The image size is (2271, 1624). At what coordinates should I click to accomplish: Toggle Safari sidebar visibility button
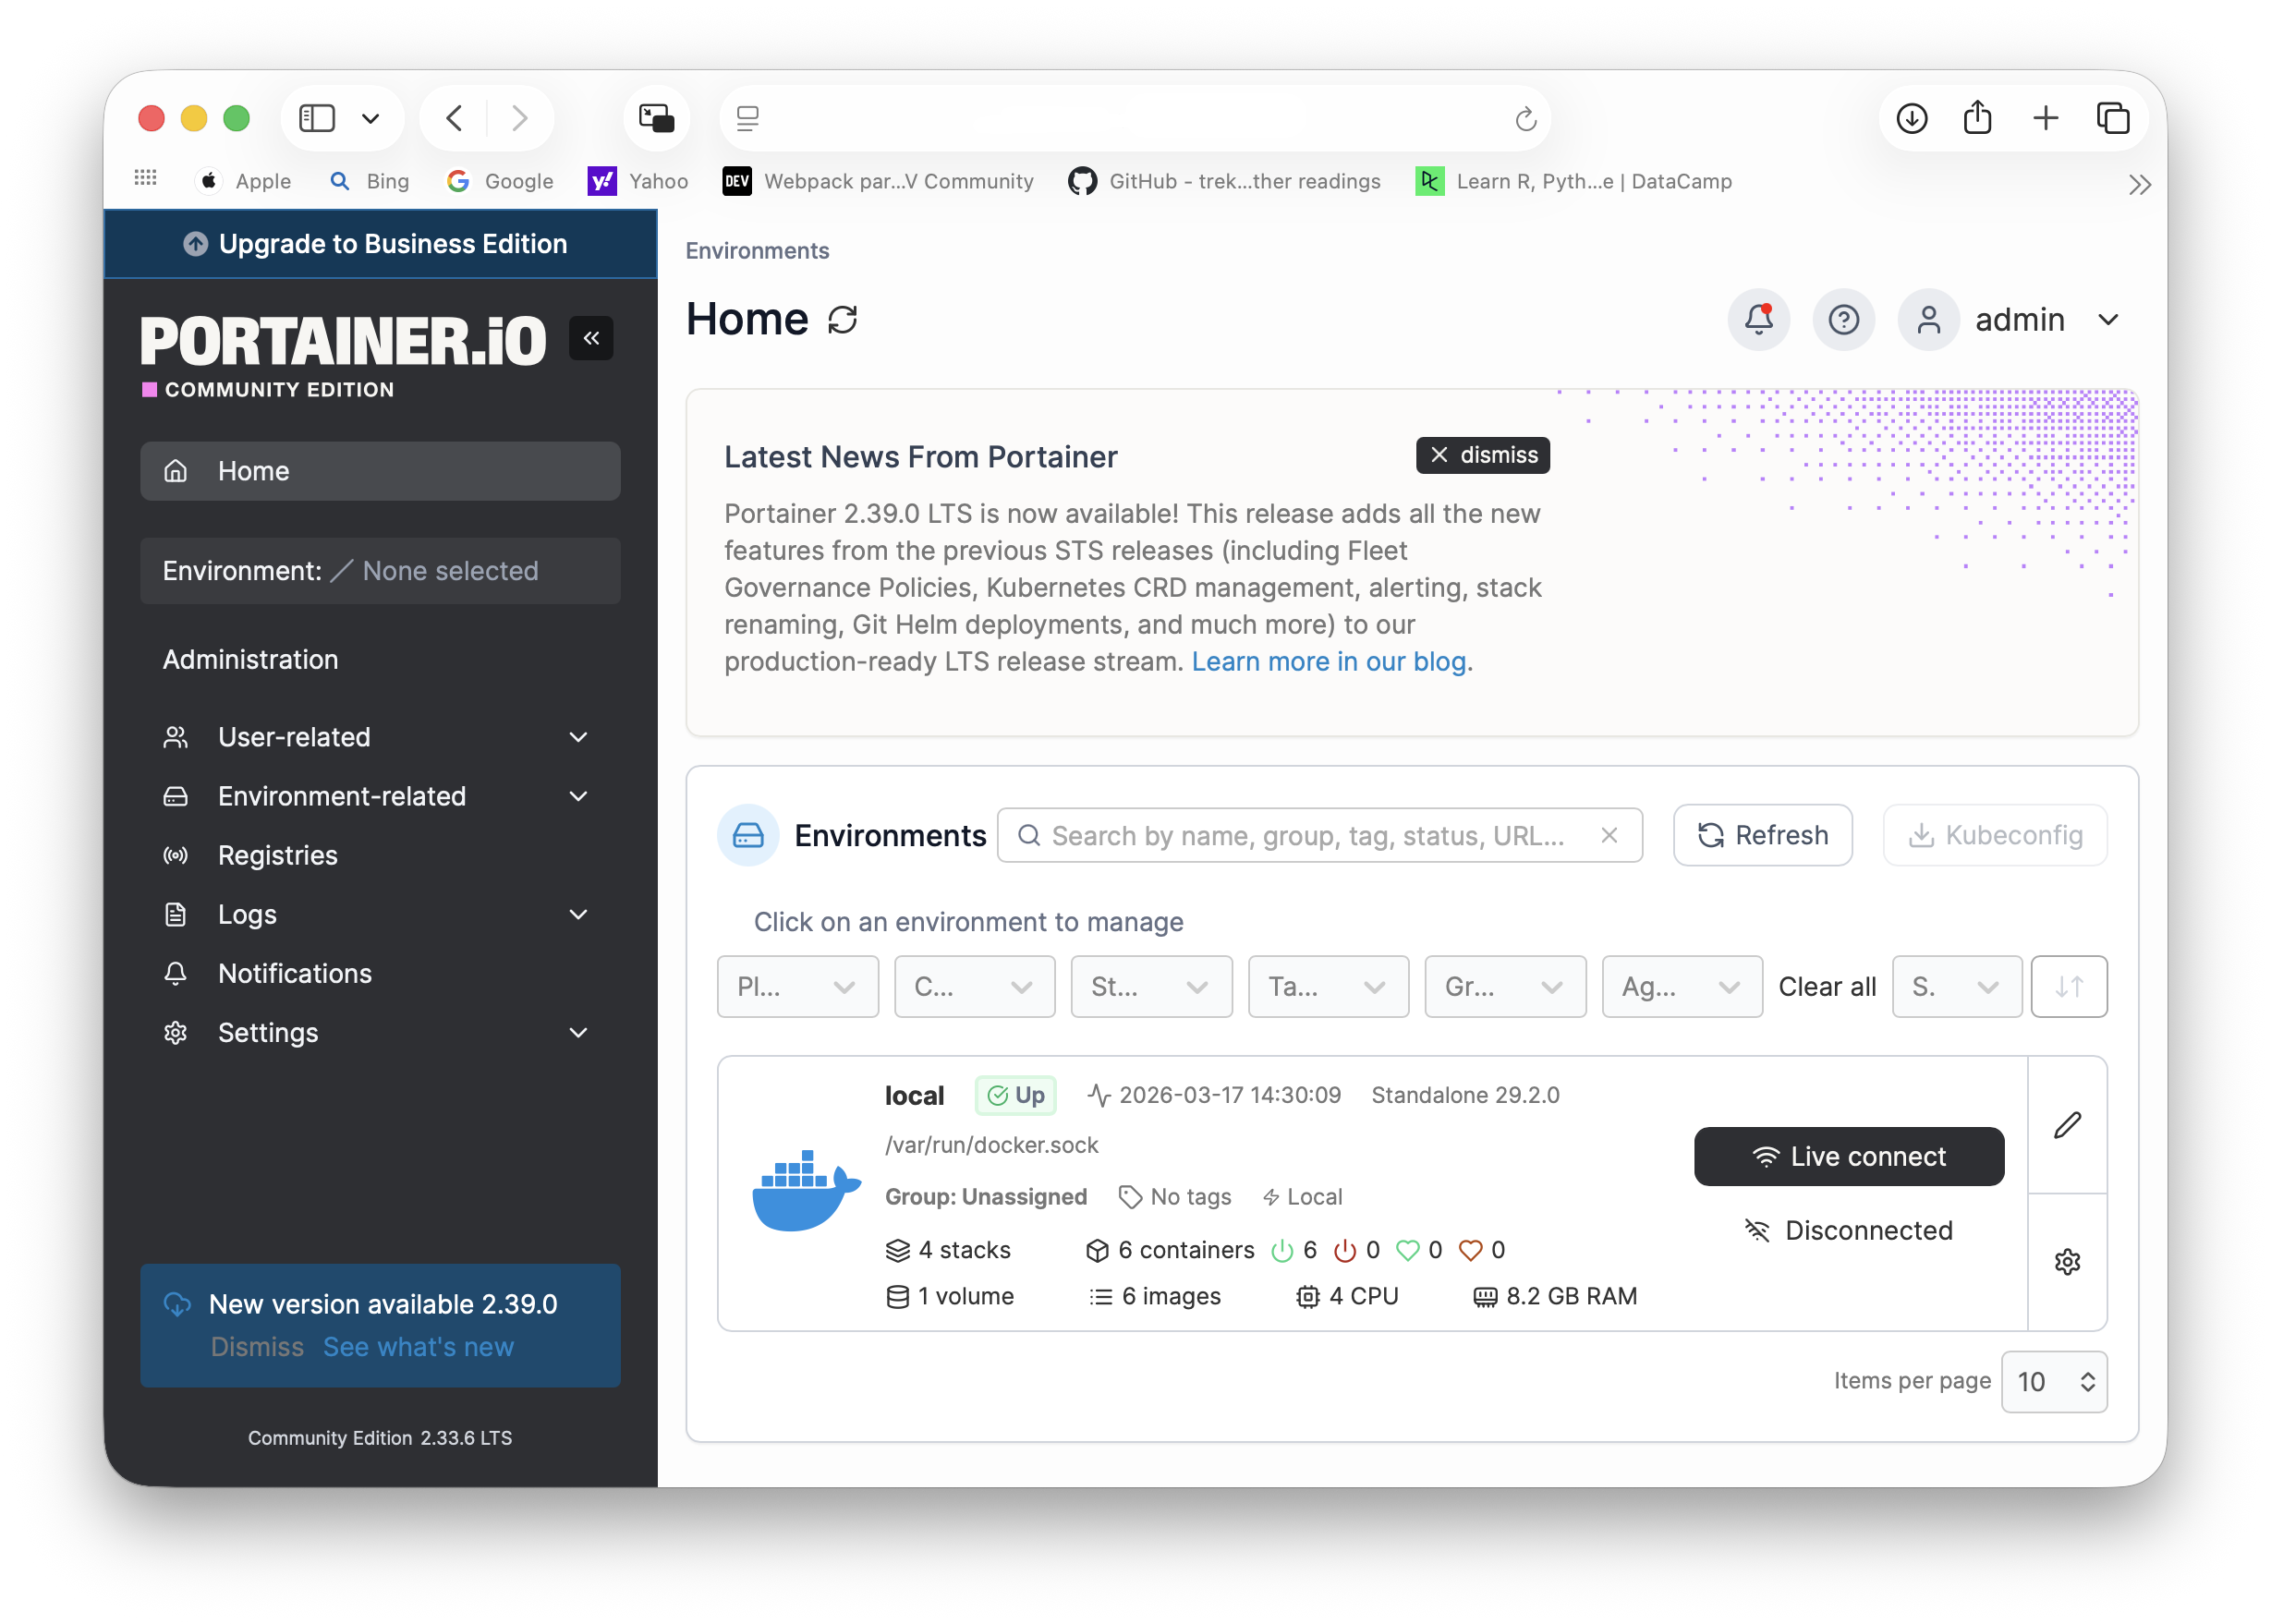(317, 118)
